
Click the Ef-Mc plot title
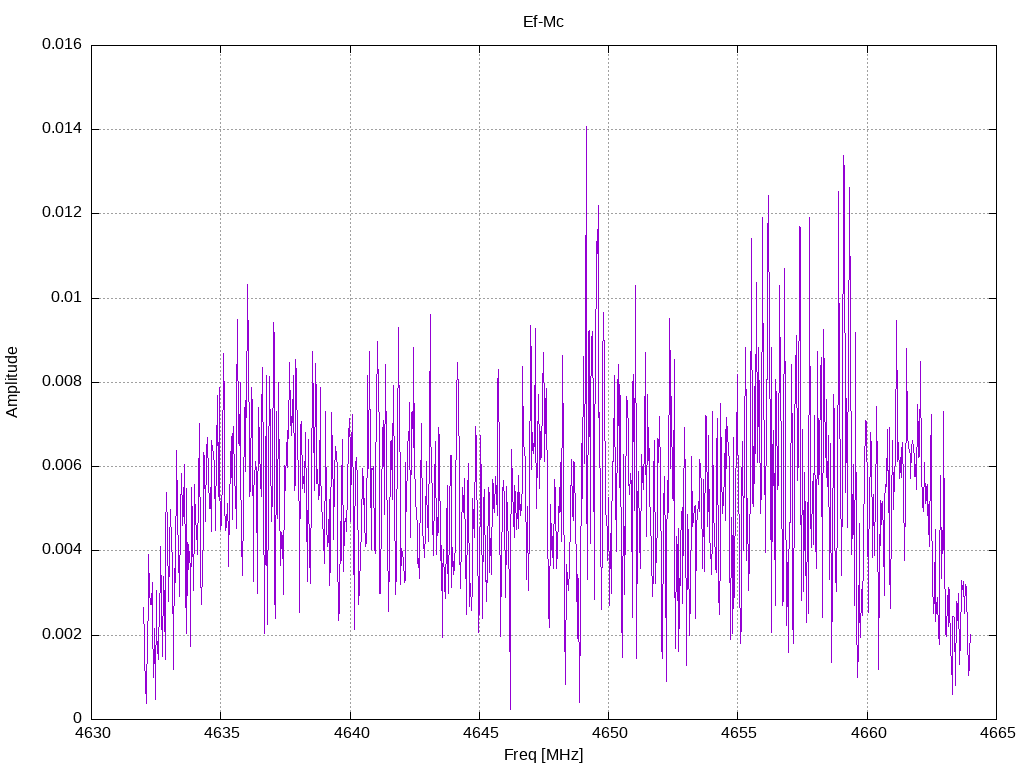tap(543, 22)
